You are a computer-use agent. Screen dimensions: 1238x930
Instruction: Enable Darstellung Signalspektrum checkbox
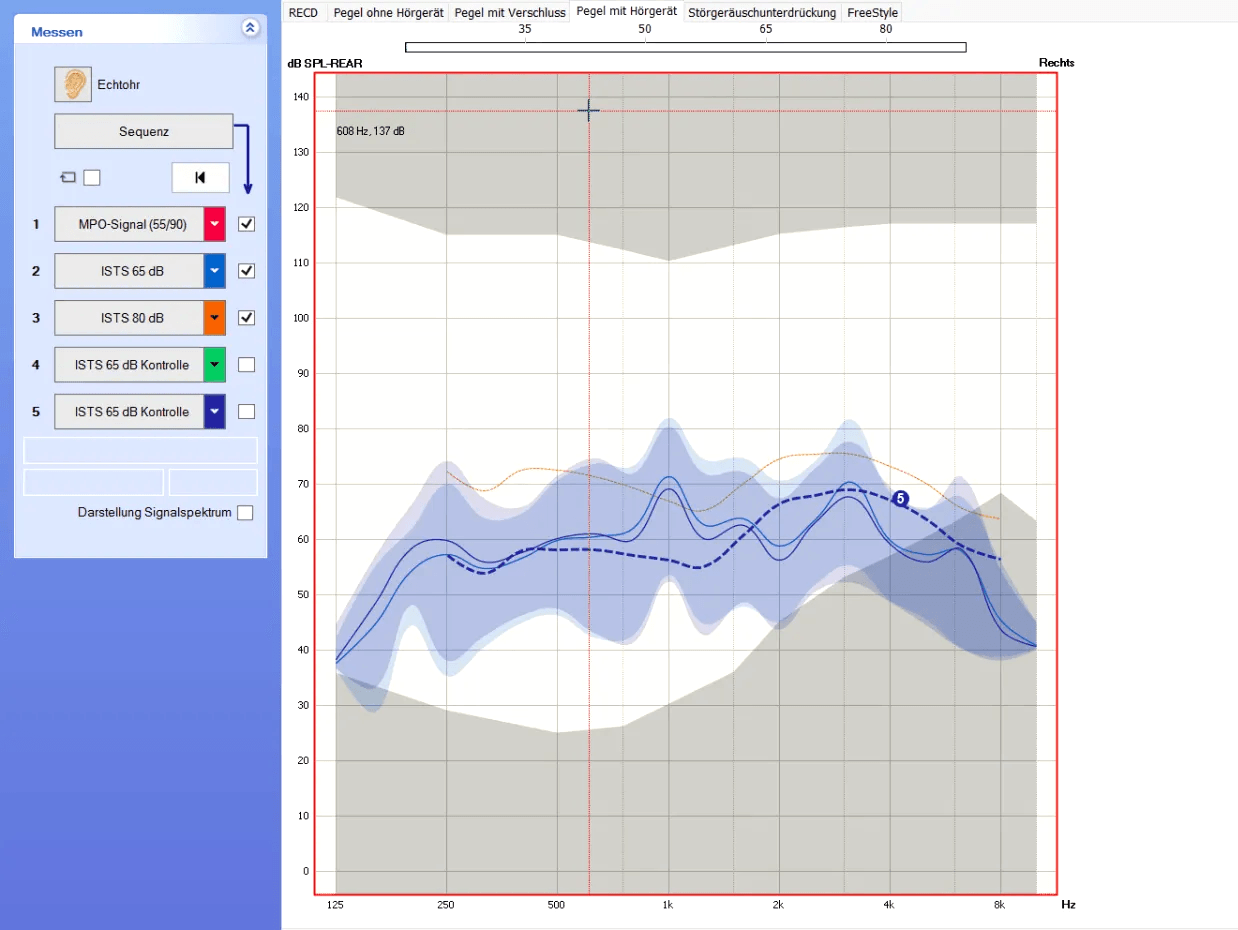pyautogui.click(x=245, y=513)
